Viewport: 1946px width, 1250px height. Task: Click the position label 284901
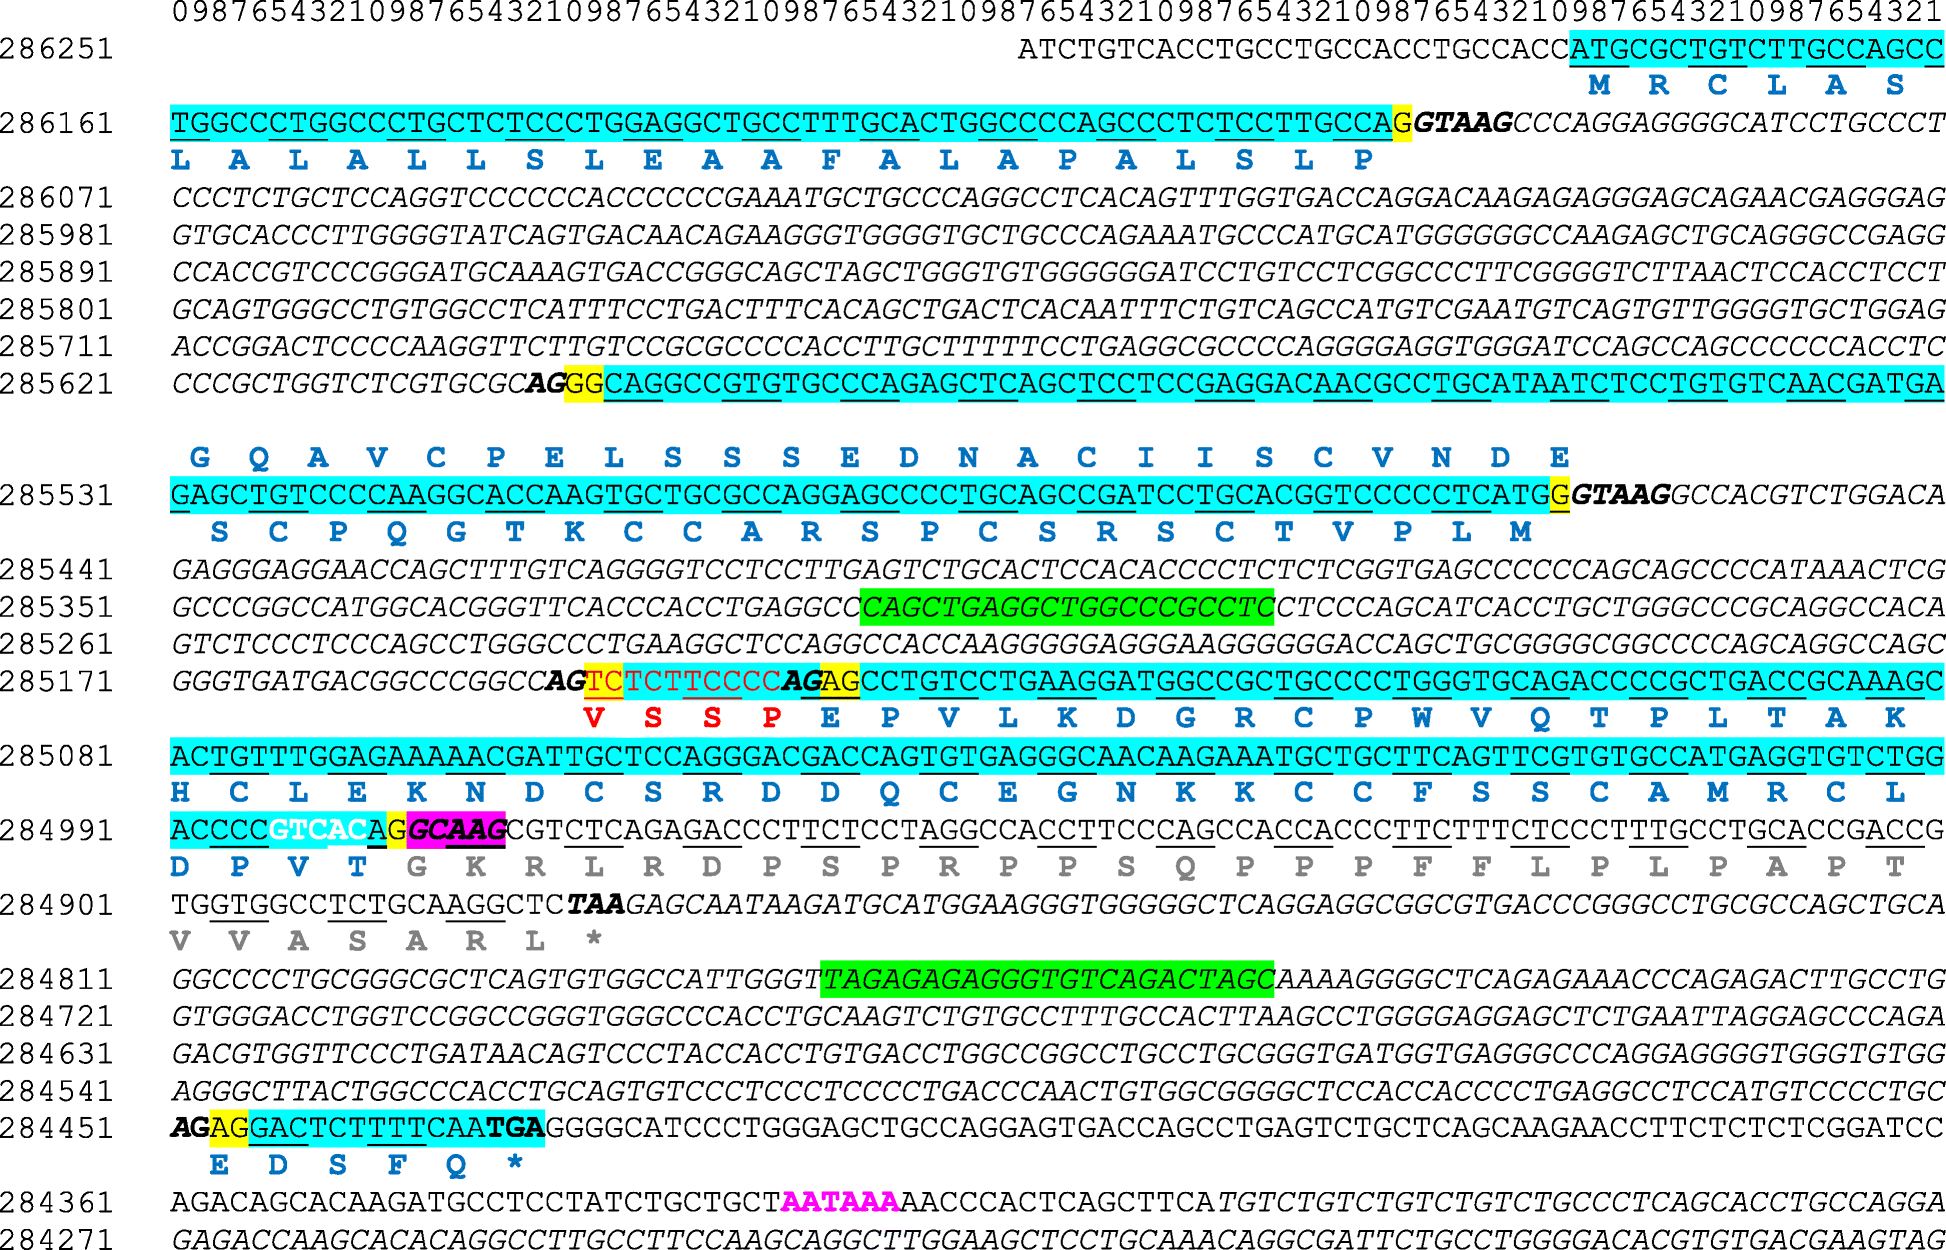tap(57, 905)
